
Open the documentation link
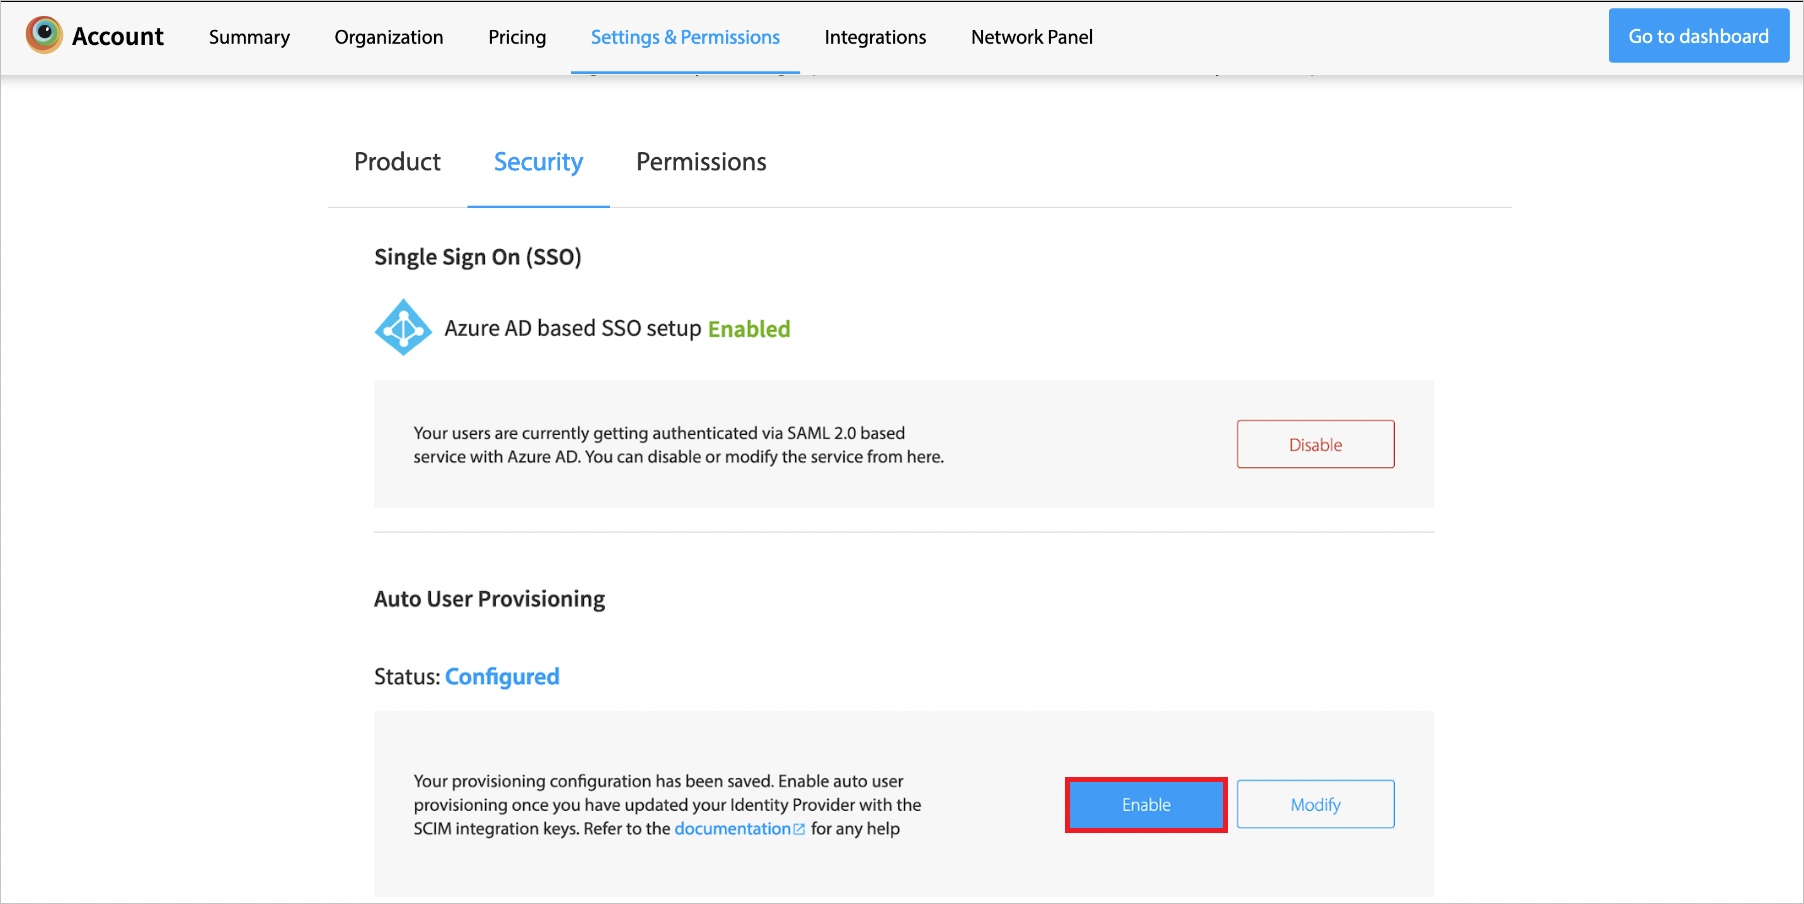click(732, 829)
